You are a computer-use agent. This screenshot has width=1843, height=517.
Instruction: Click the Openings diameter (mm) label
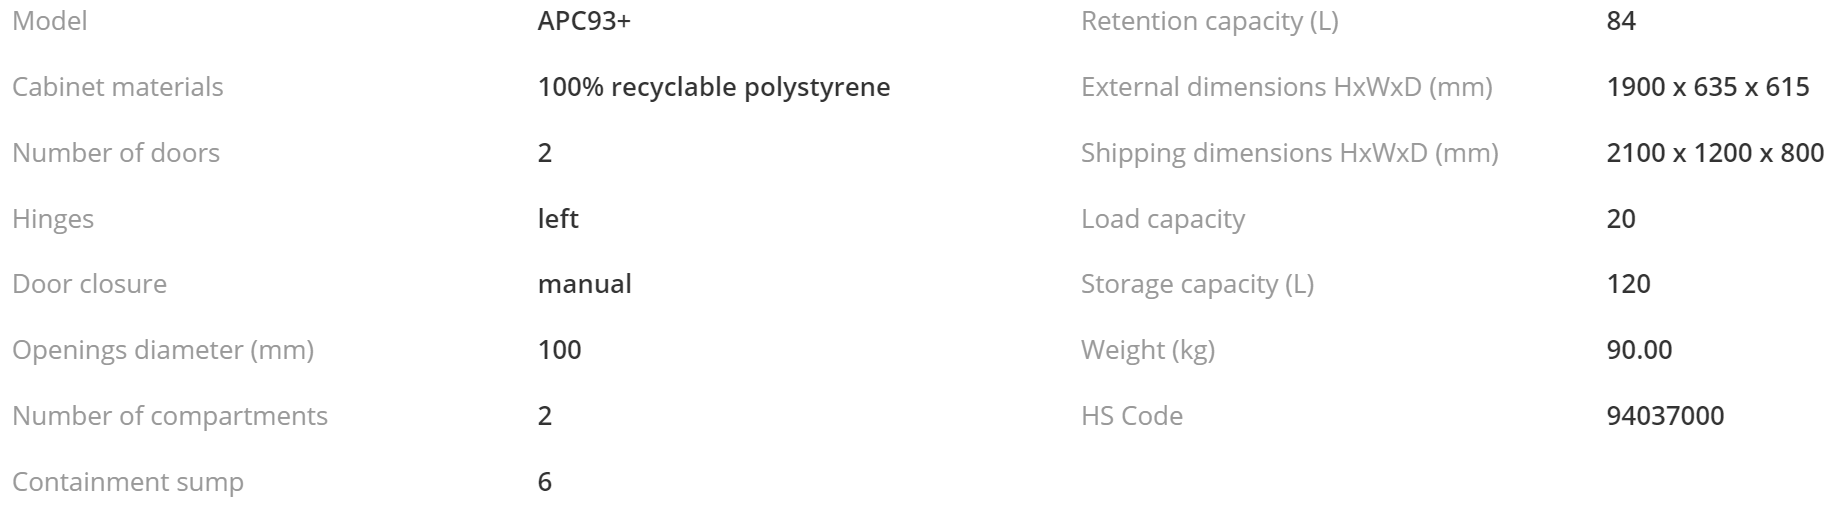point(163,350)
